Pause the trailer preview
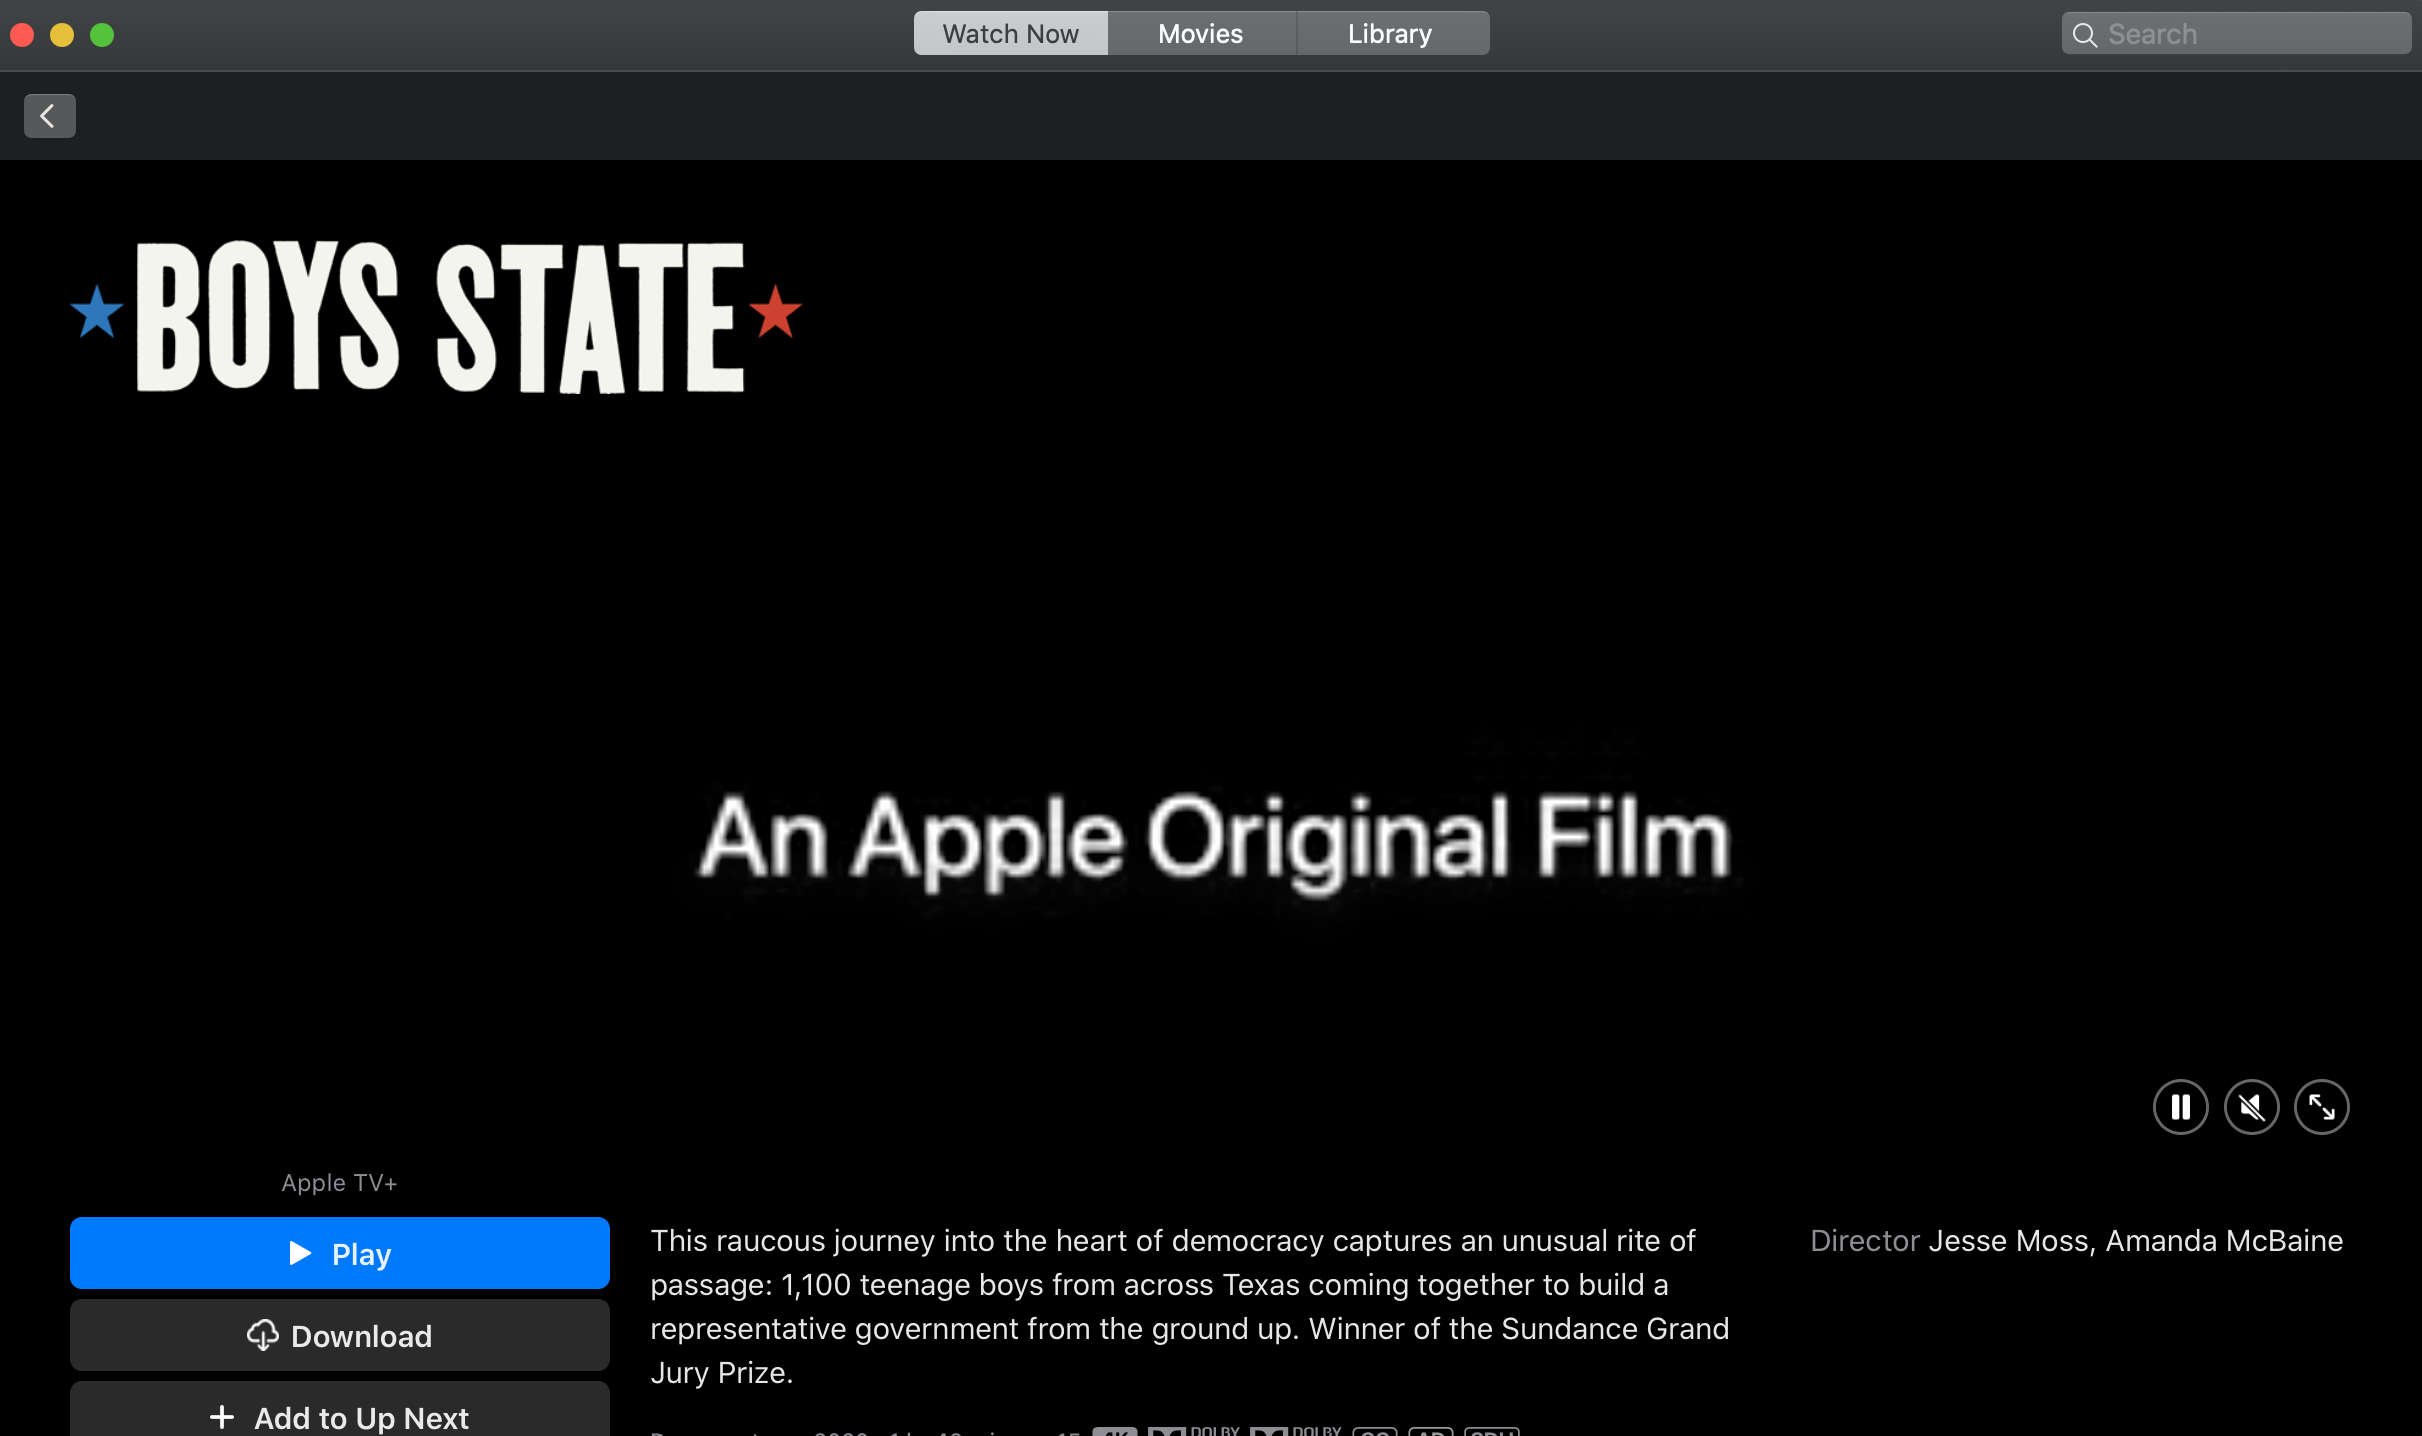The height and width of the screenshot is (1436, 2422). 2180,1107
